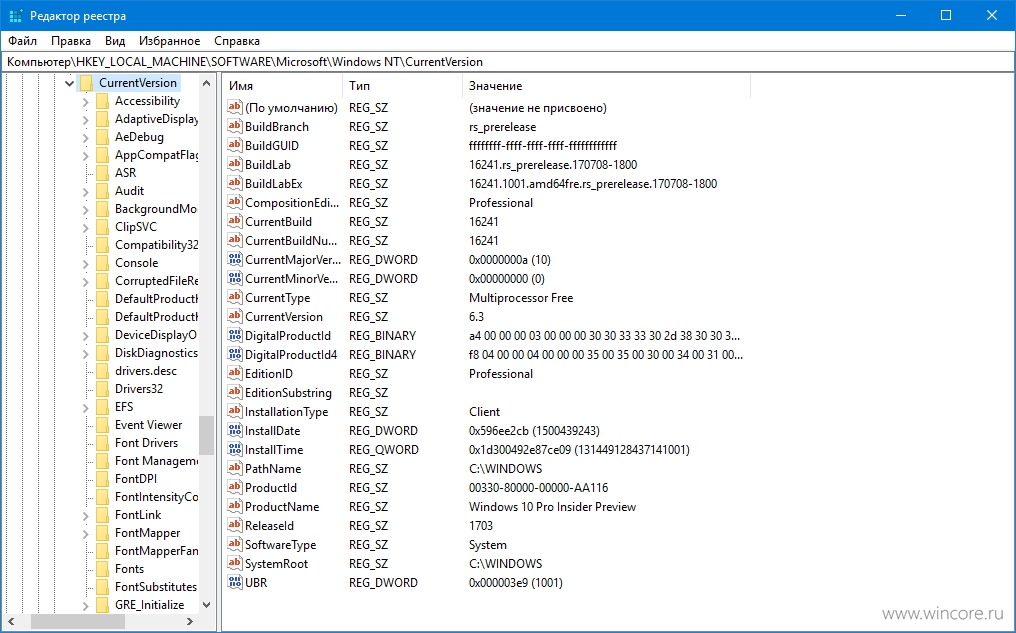Expand the ClipSVC key

(86, 227)
